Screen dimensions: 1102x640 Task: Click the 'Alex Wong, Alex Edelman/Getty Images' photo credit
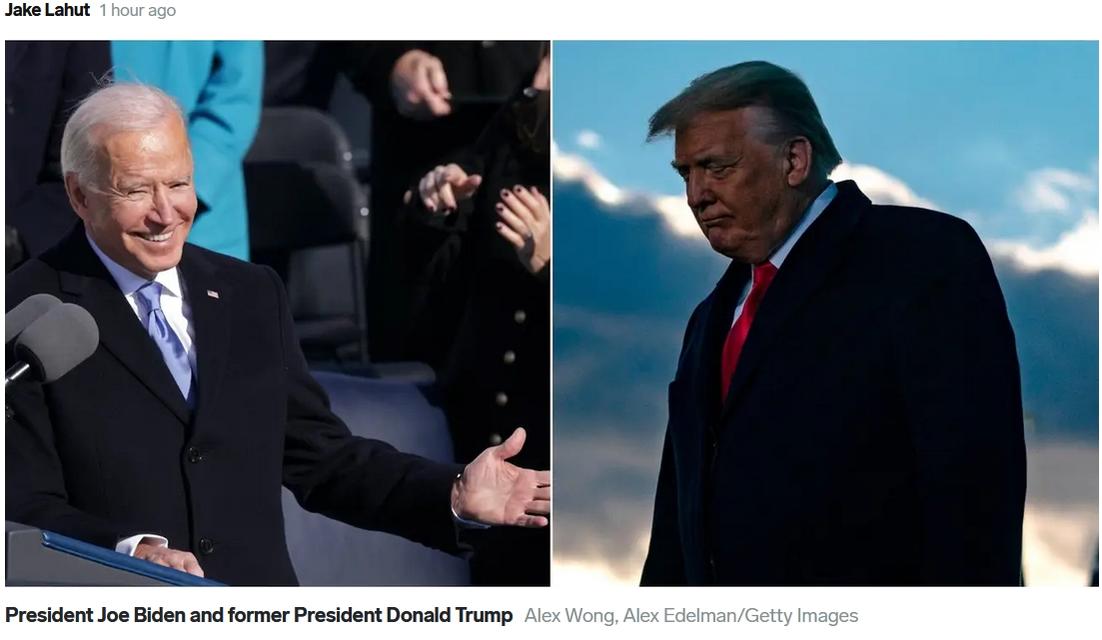(691, 615)
